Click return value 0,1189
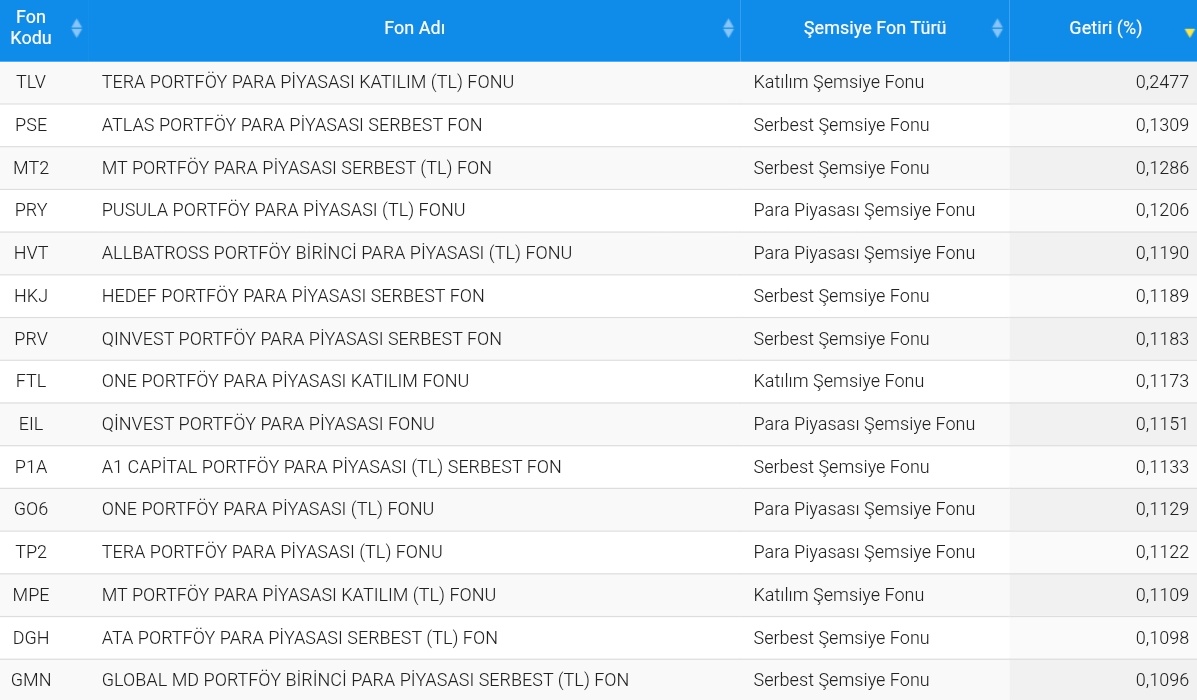 1162,295
